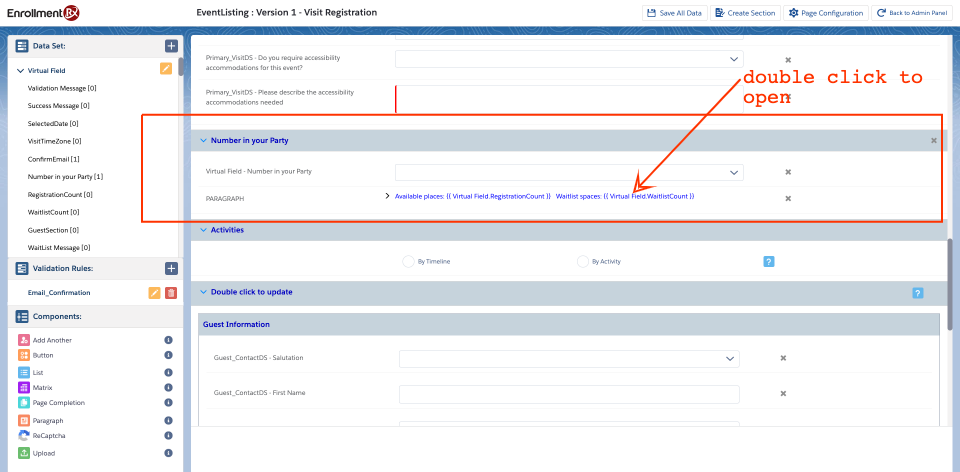Collapse the Activities section
960x472 pixels.
click(x=203, y=230)
